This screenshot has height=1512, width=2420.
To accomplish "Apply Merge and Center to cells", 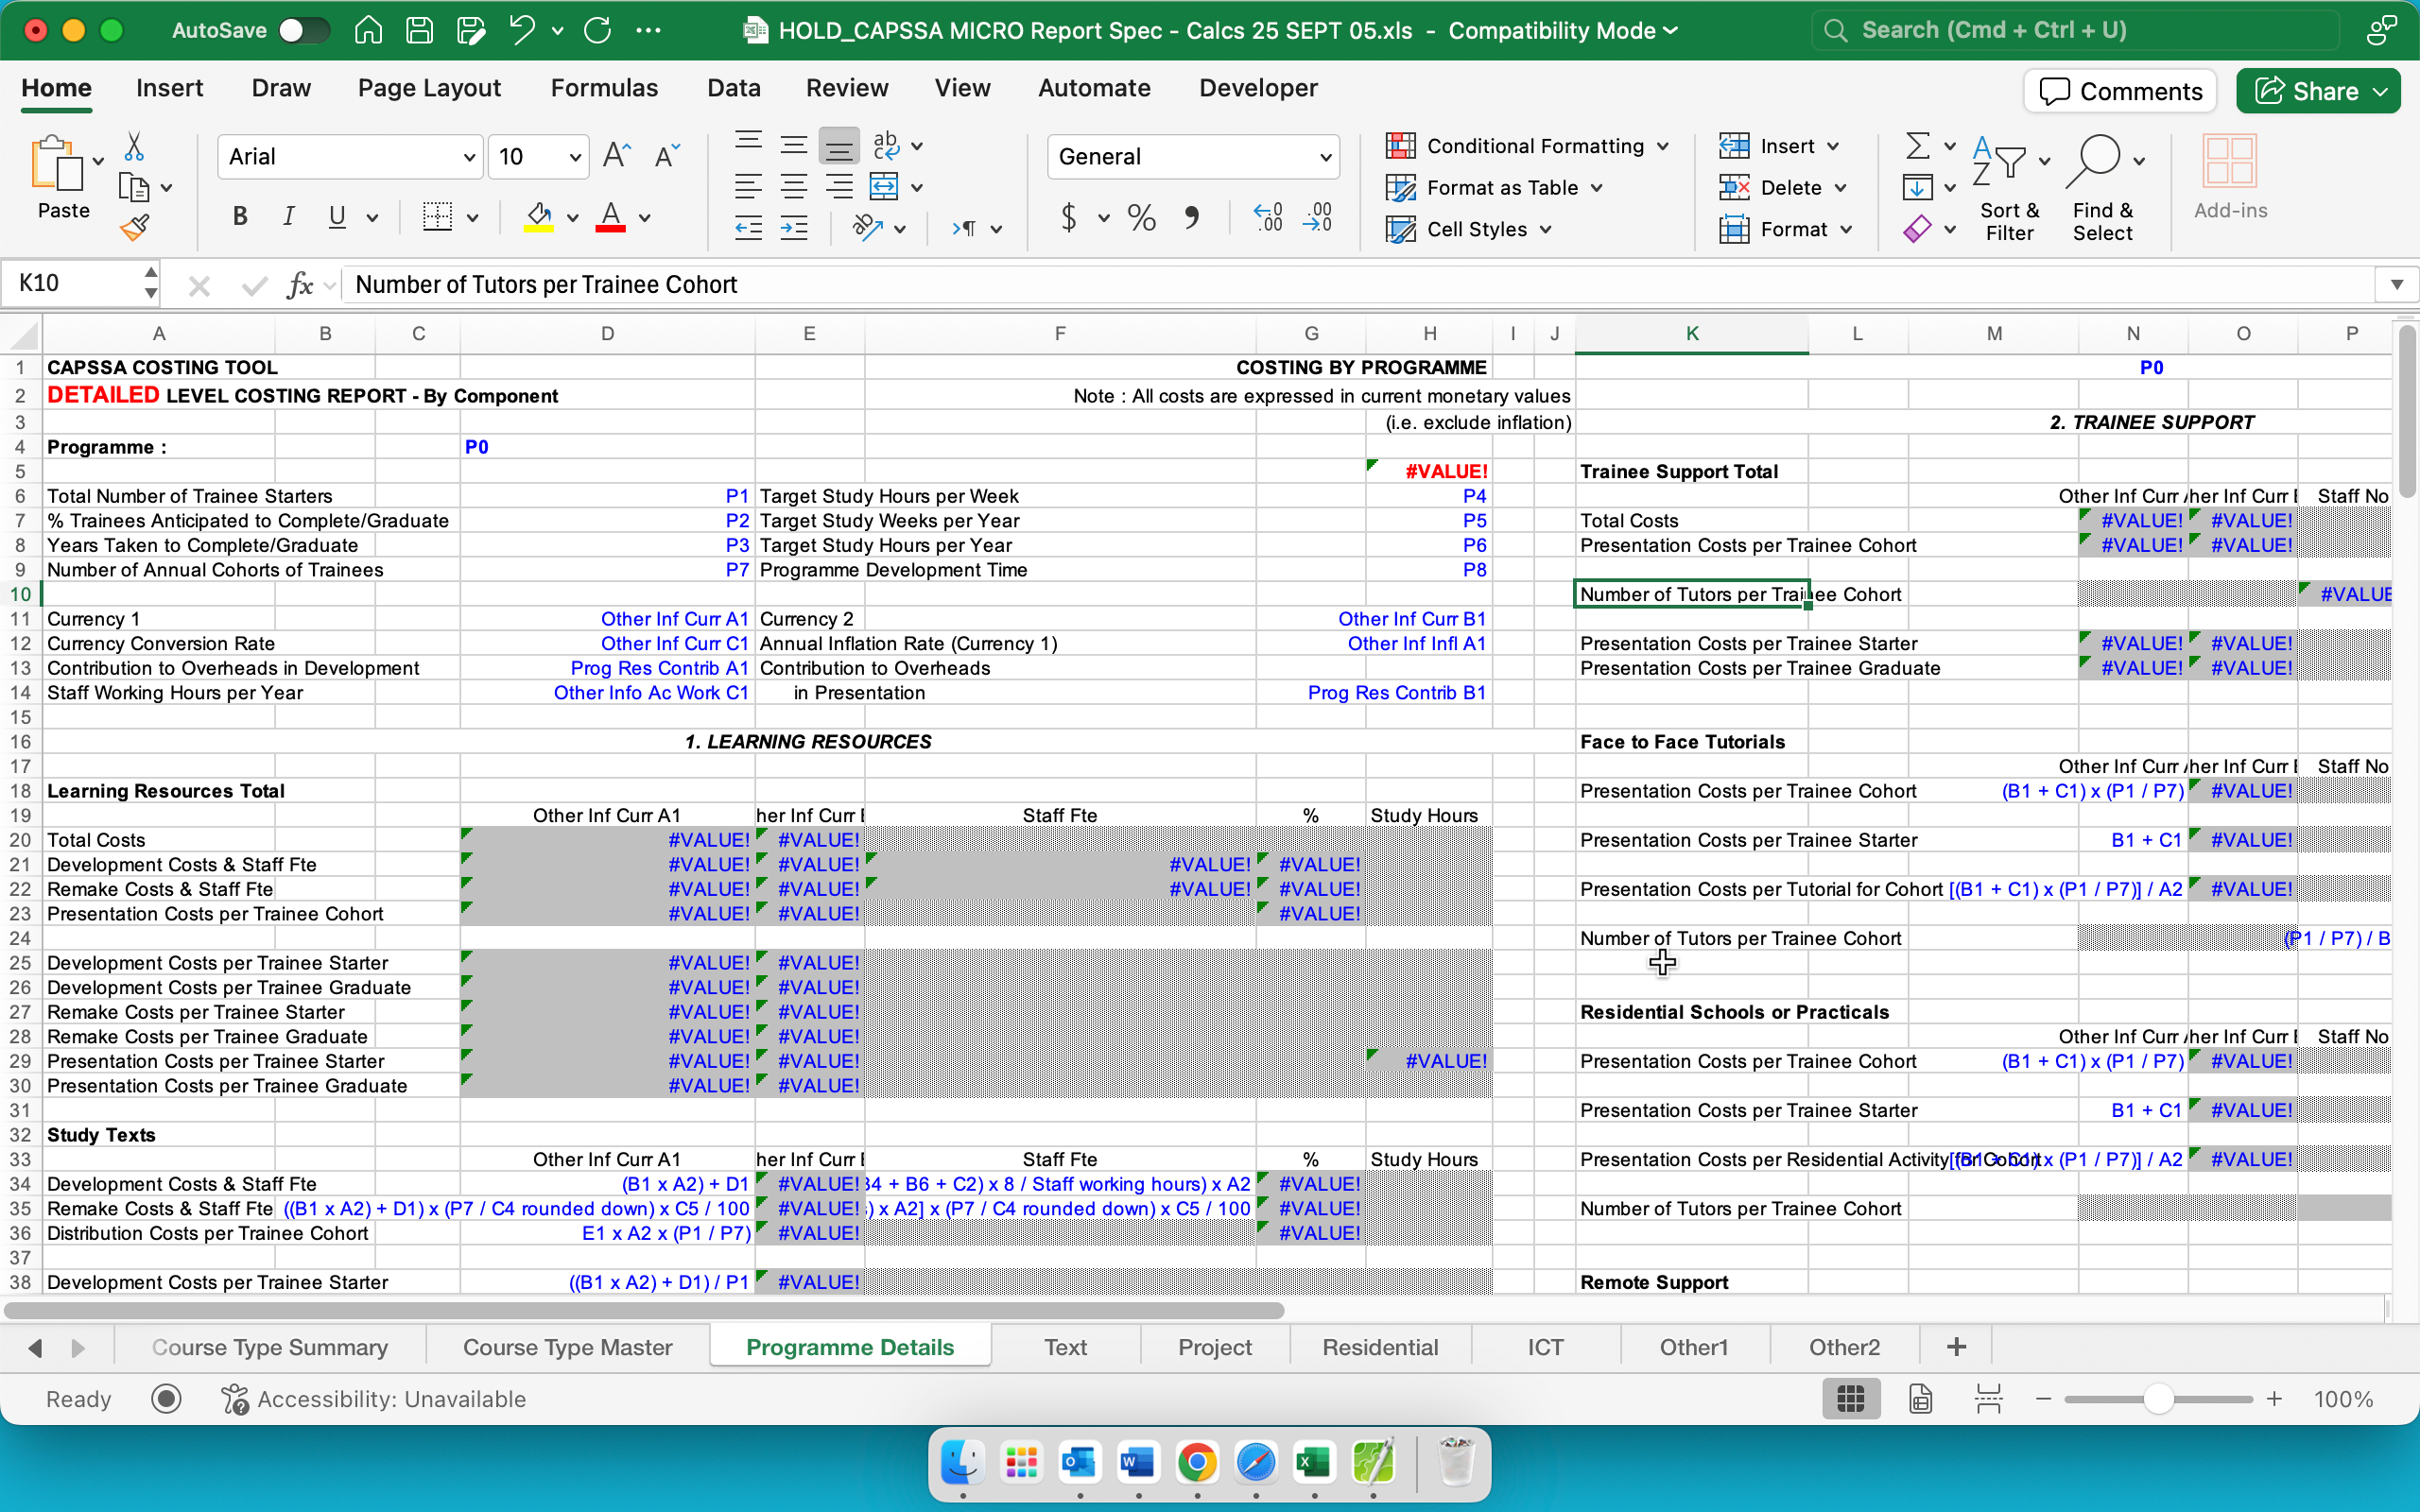I will click(x=884, y=187).
